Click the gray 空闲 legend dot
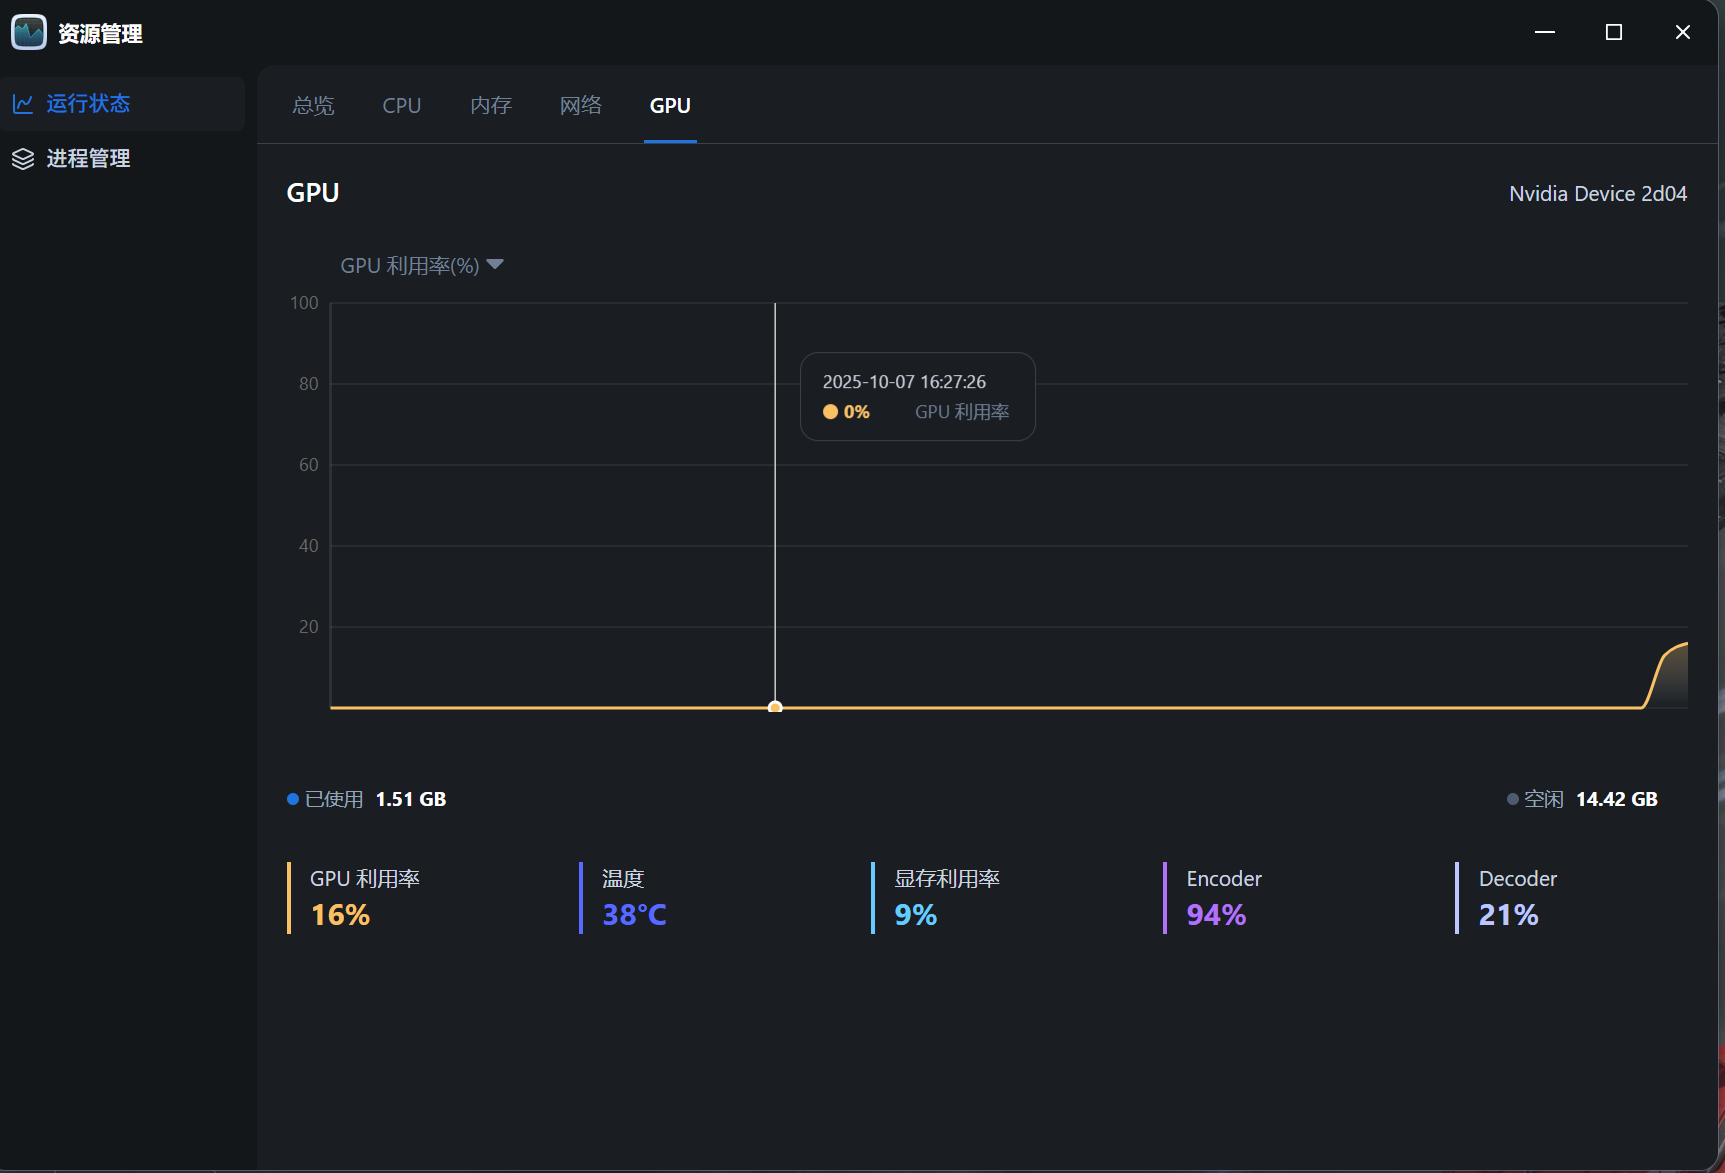 (x=1513, y=799)
